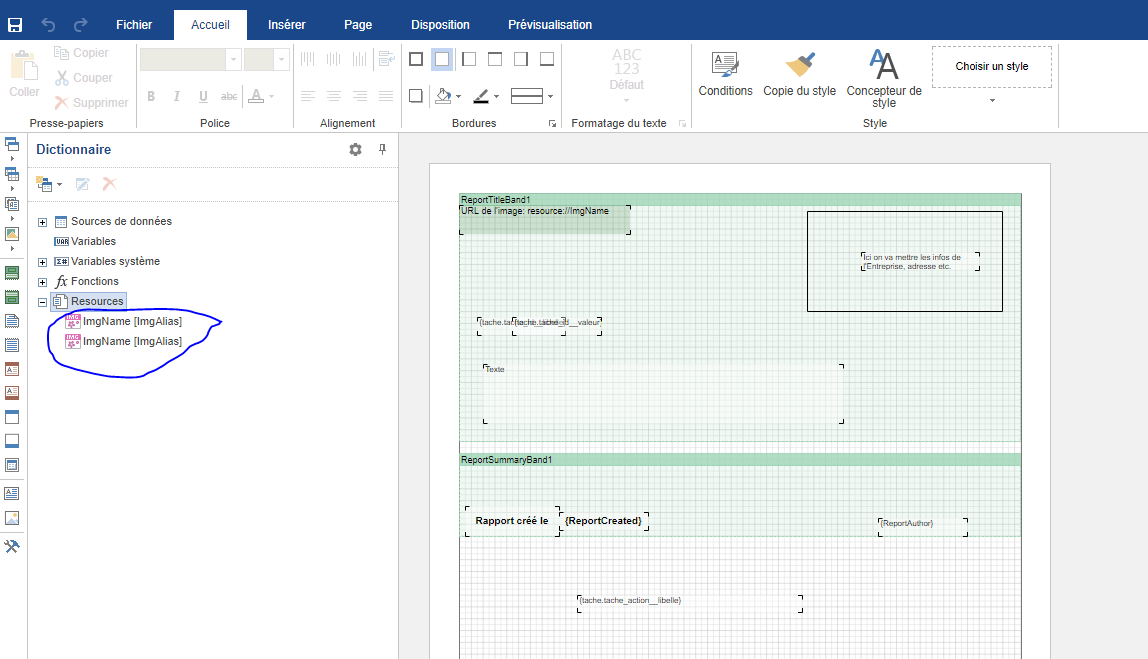Screen dimensions: 1148x659
Task: Toggle the bottom border
Action: [547, 59]
